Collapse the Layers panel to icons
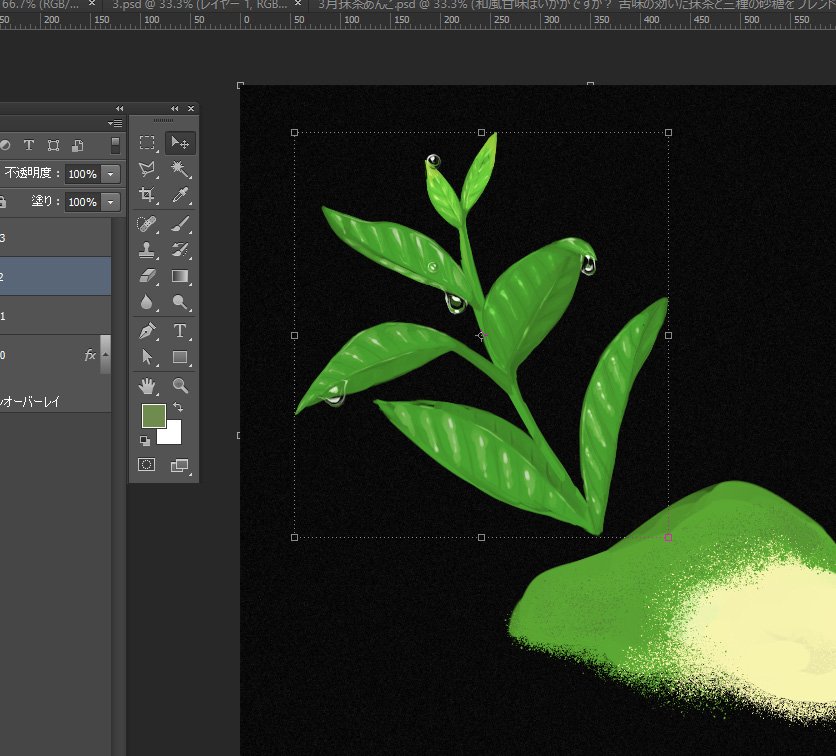This screenshot has height=756, width=836. click(119, 108)
